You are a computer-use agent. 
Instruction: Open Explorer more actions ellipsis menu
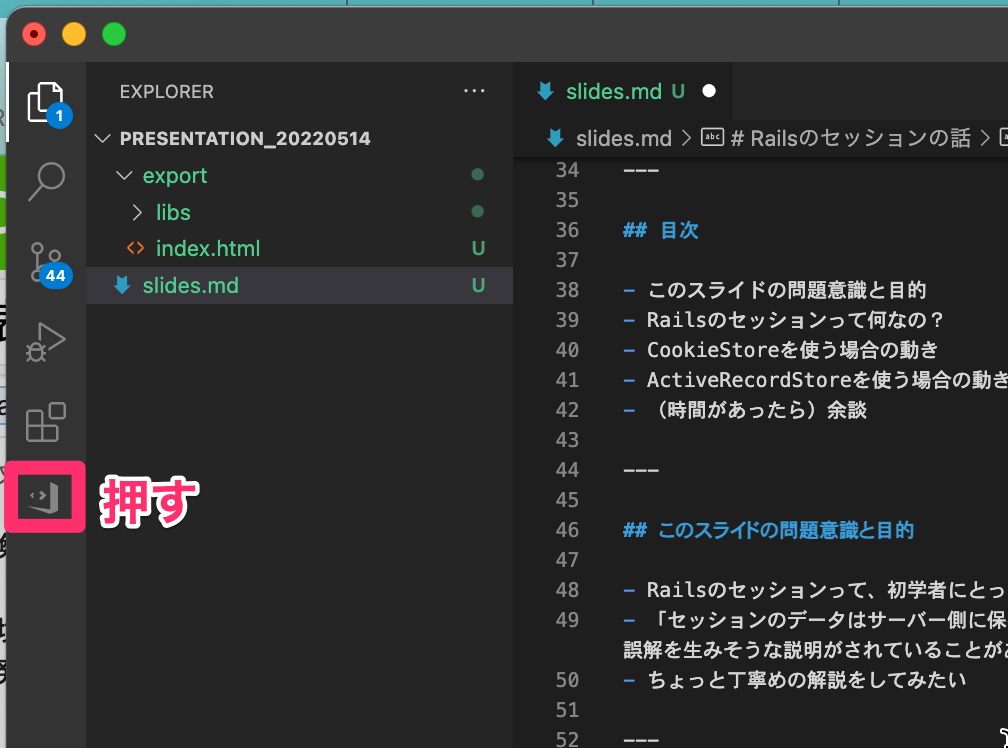coord(474,91)
